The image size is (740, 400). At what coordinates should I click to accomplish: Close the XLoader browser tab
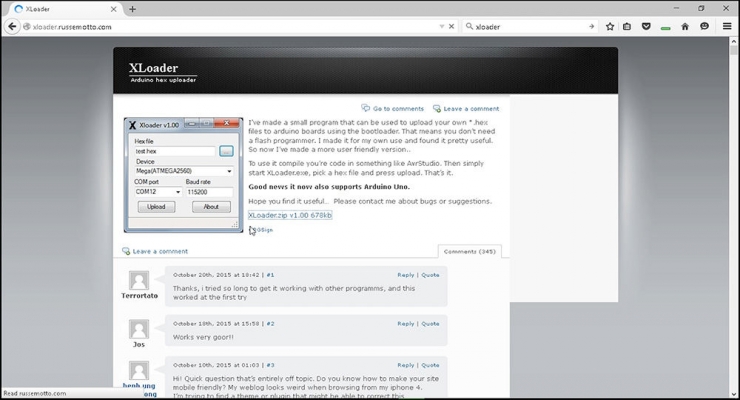(113, 9)
